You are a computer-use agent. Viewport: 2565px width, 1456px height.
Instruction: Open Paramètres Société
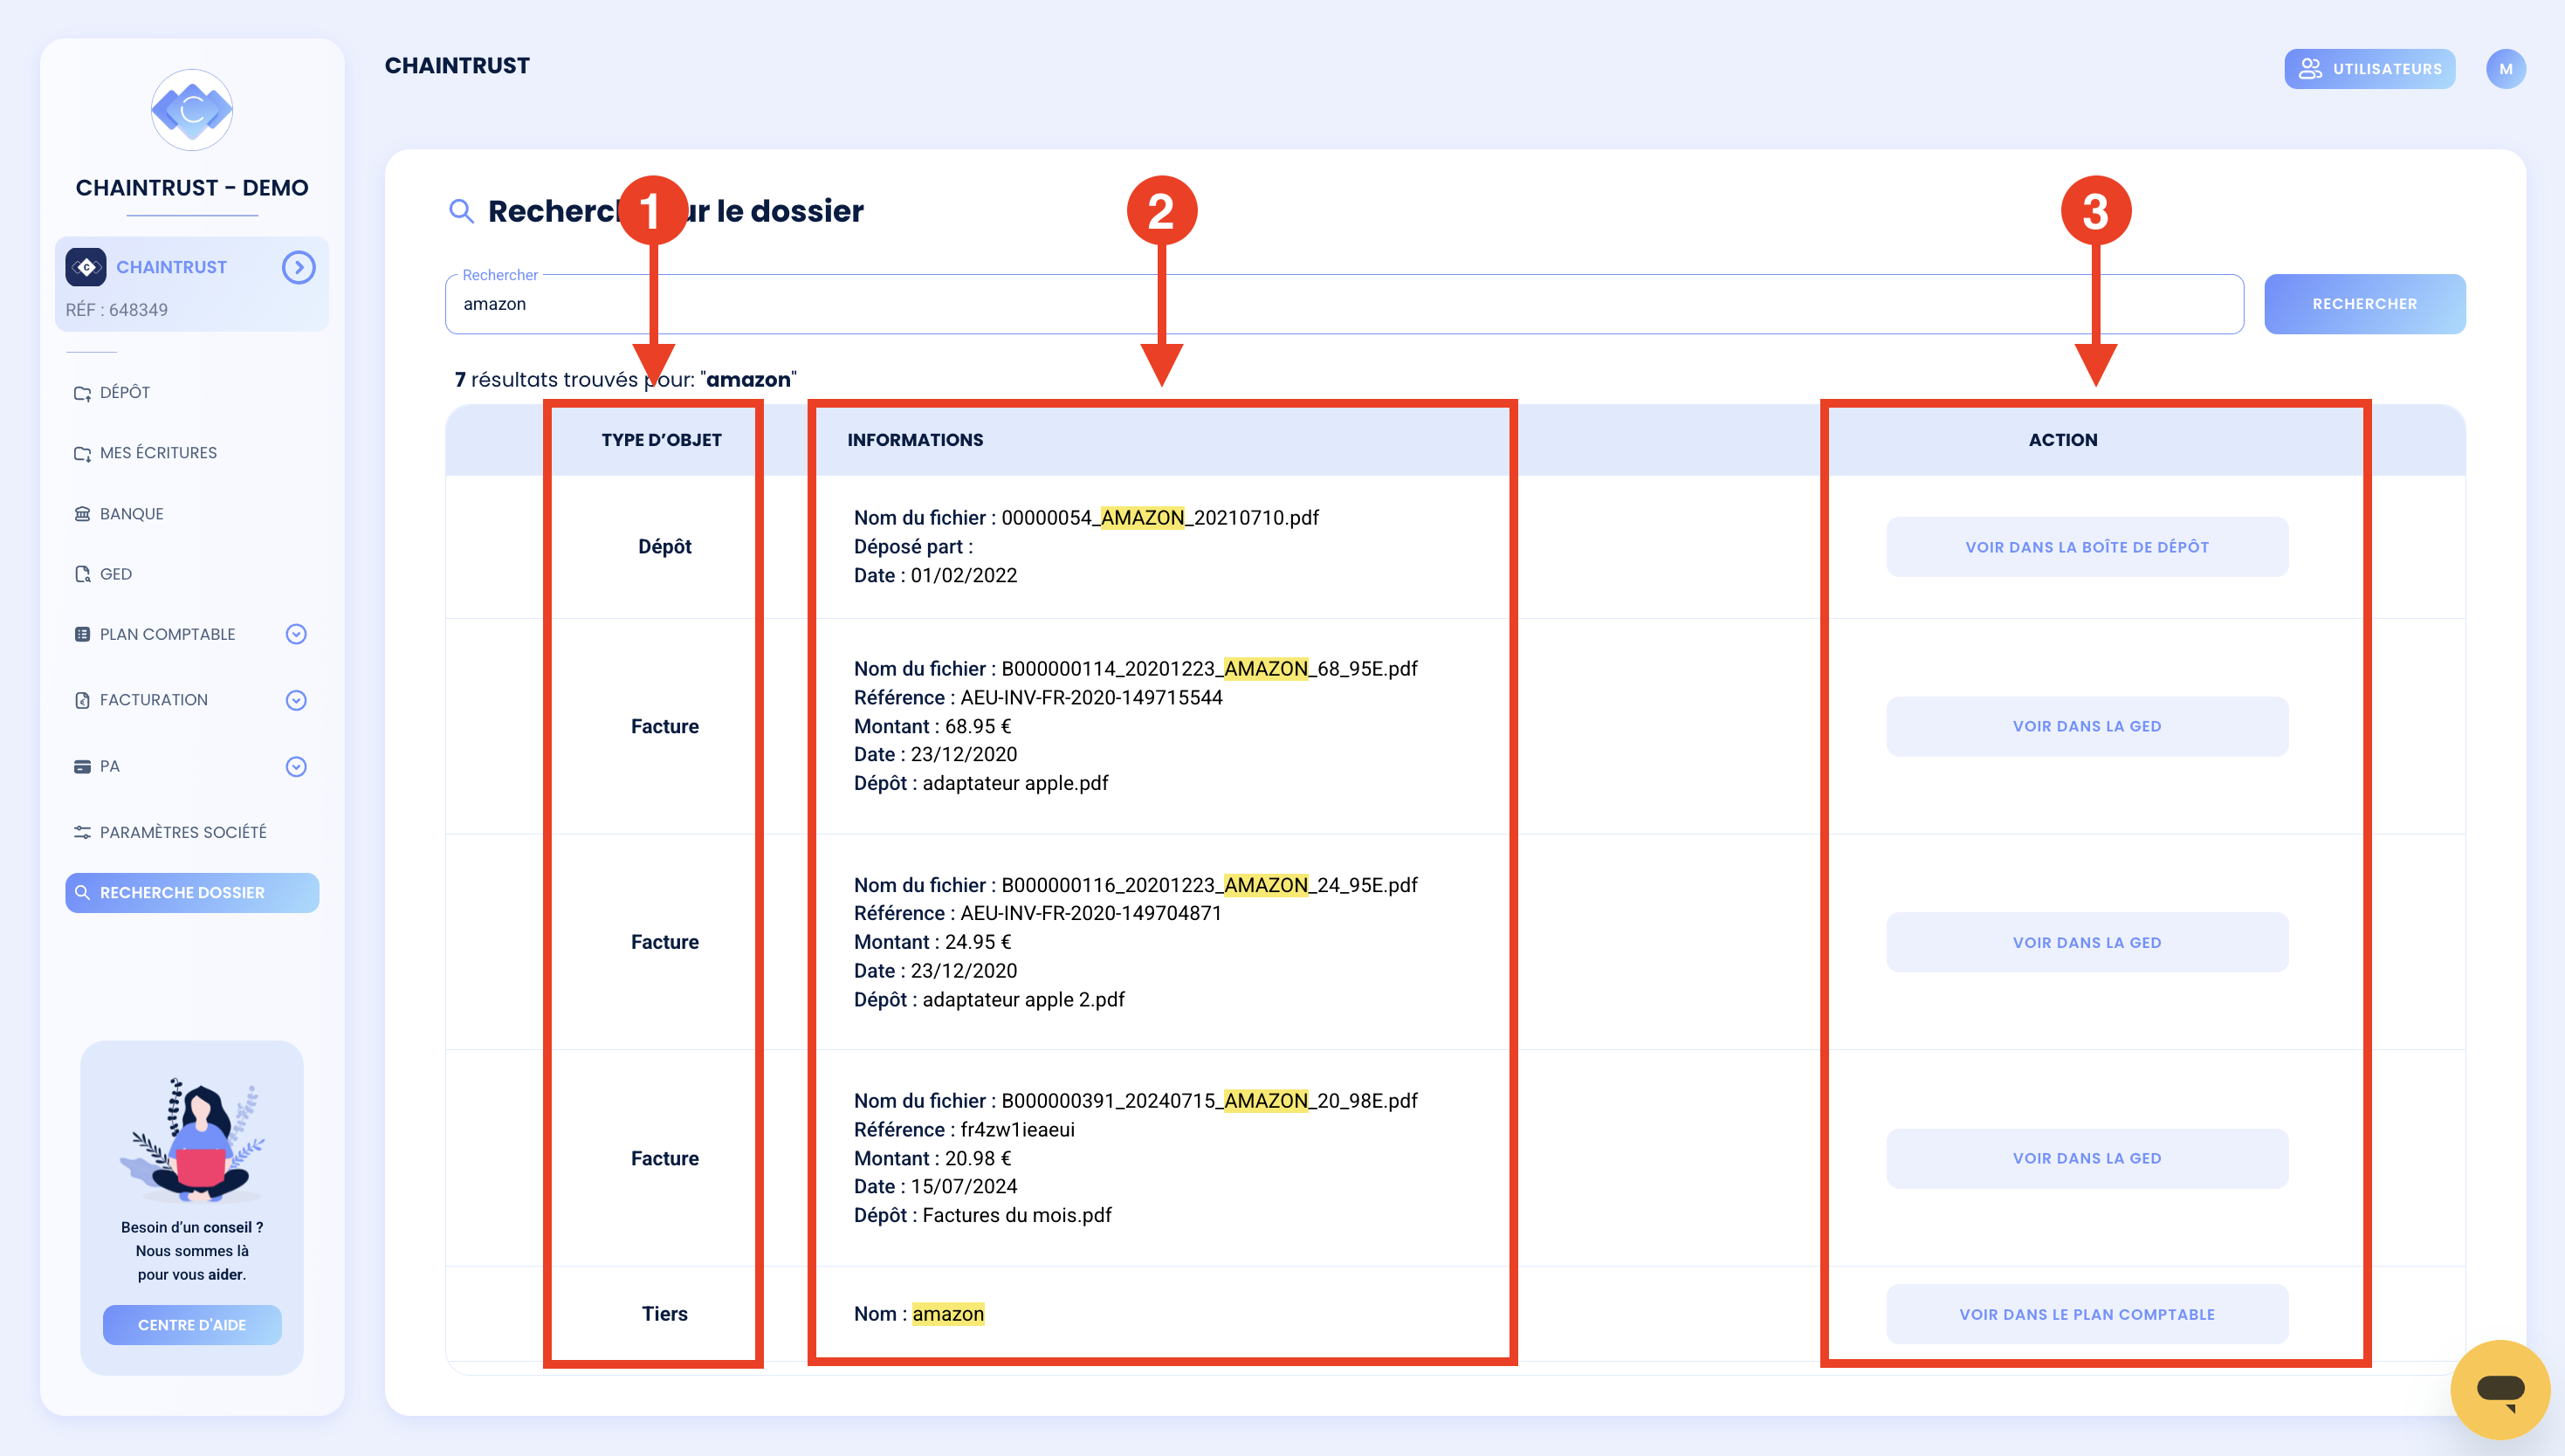pyautogui.click(x=182, y=832)
